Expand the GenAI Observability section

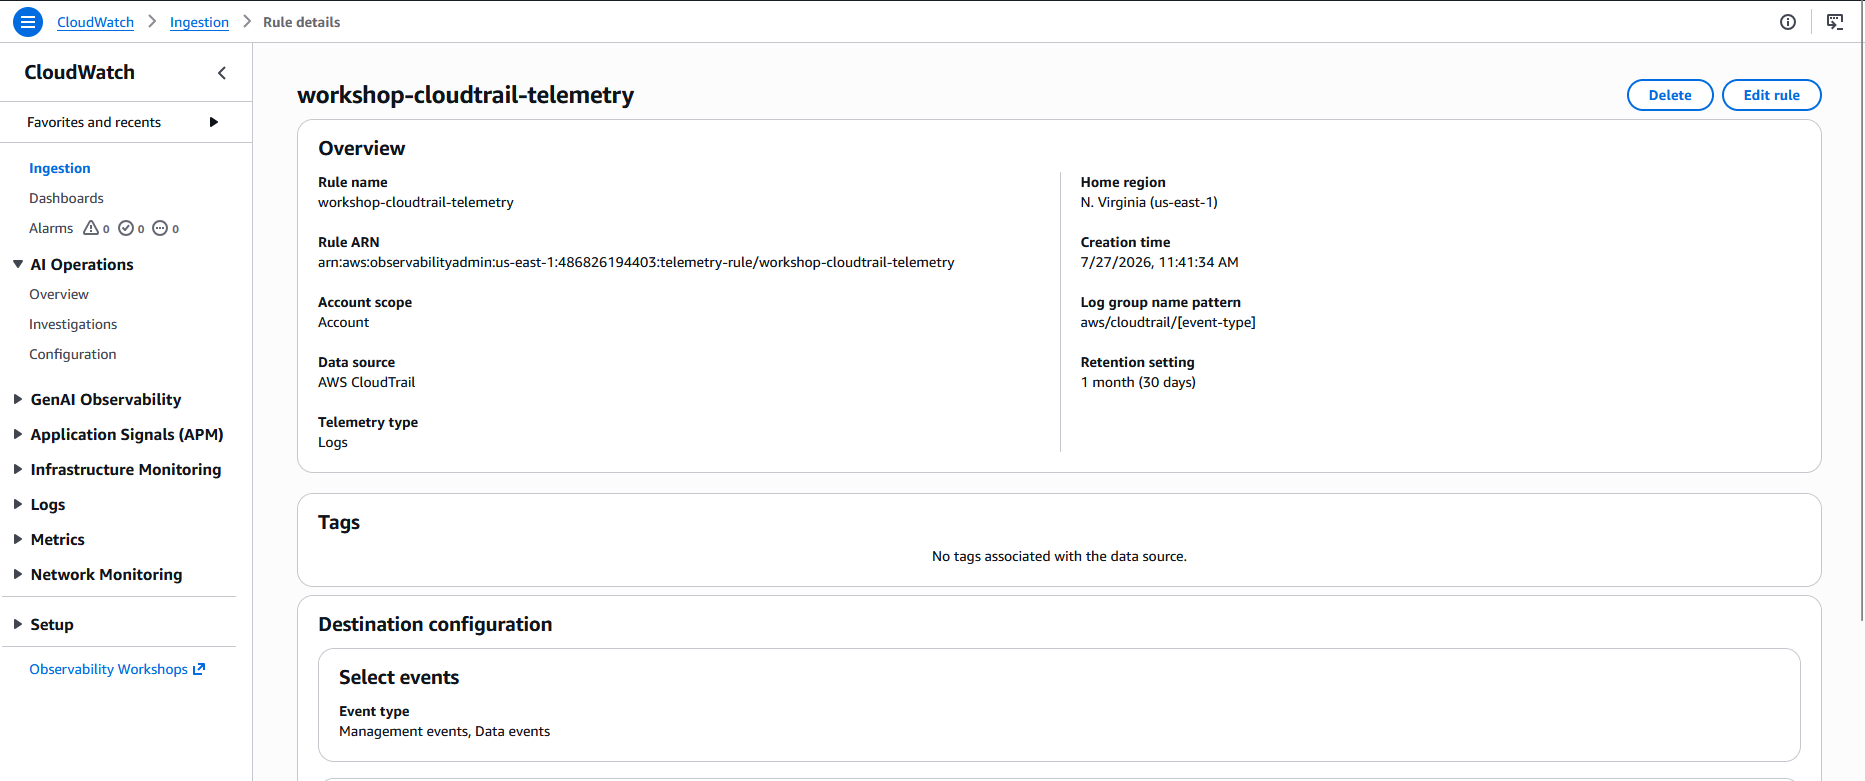18,399
